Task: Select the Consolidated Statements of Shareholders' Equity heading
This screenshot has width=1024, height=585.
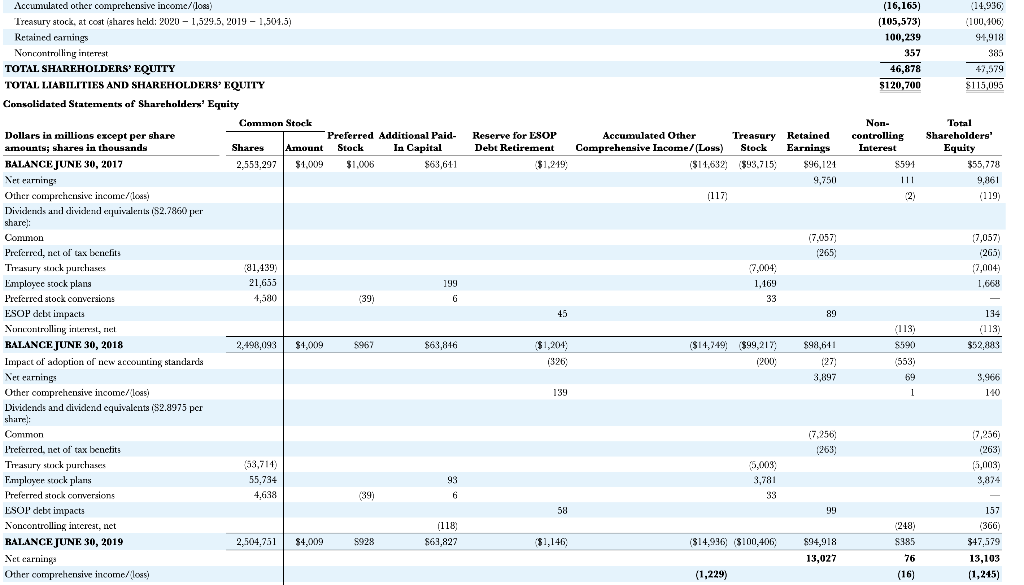Action: coord(119,104)
